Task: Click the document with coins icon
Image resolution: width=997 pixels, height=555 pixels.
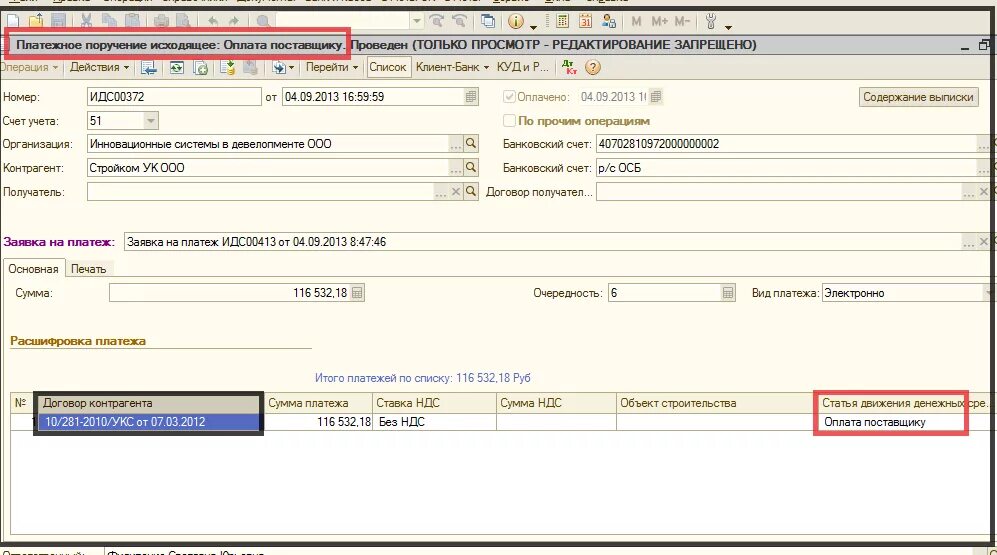Action: pos(227,67)
